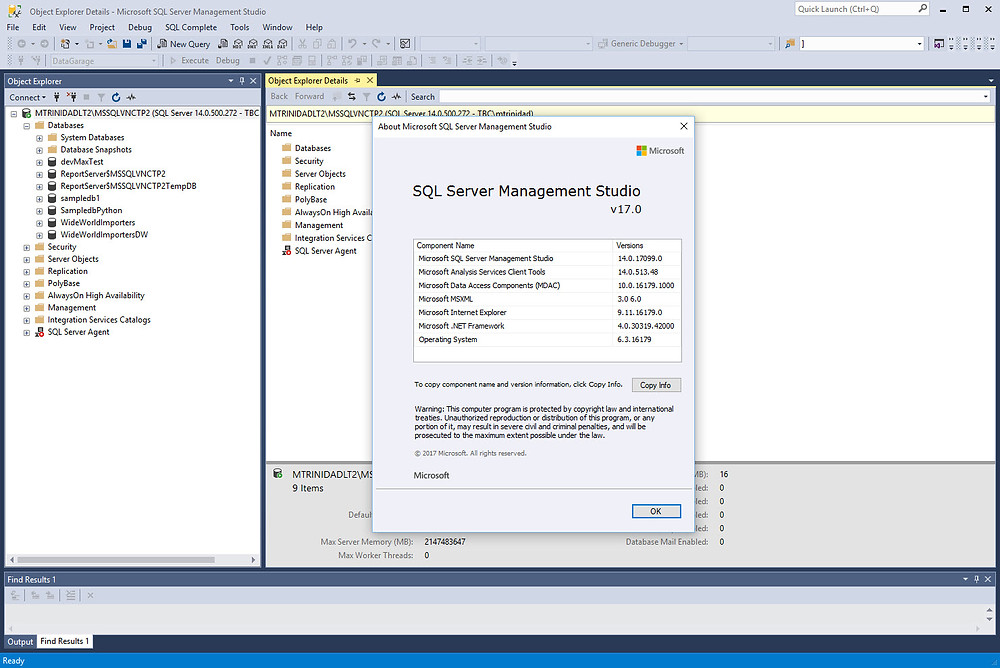This screenshot has width=1000, height=668.
Task: Close the About dialog with the X
Action: click(x=684, y=126)
